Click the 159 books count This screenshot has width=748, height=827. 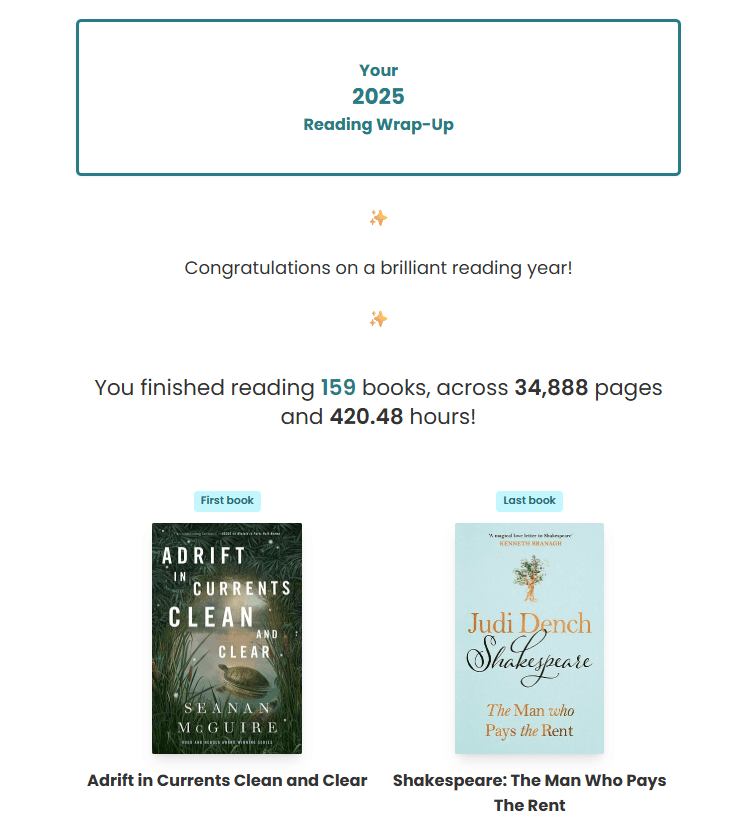pyautogui.click(x=338, y=388)
